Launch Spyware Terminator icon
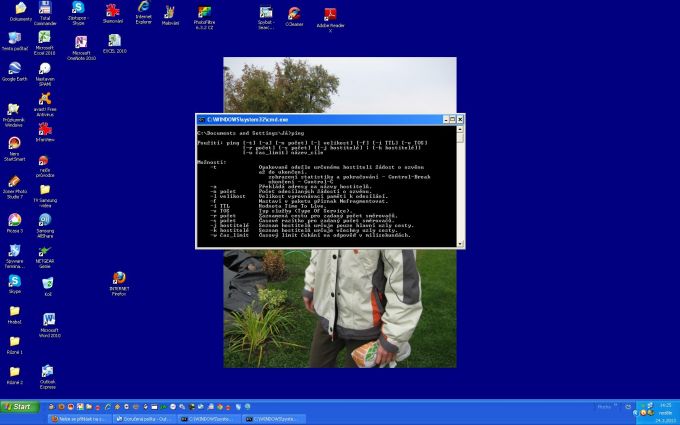Viewport: 680px width, 425px height. [x=15, y=251]
